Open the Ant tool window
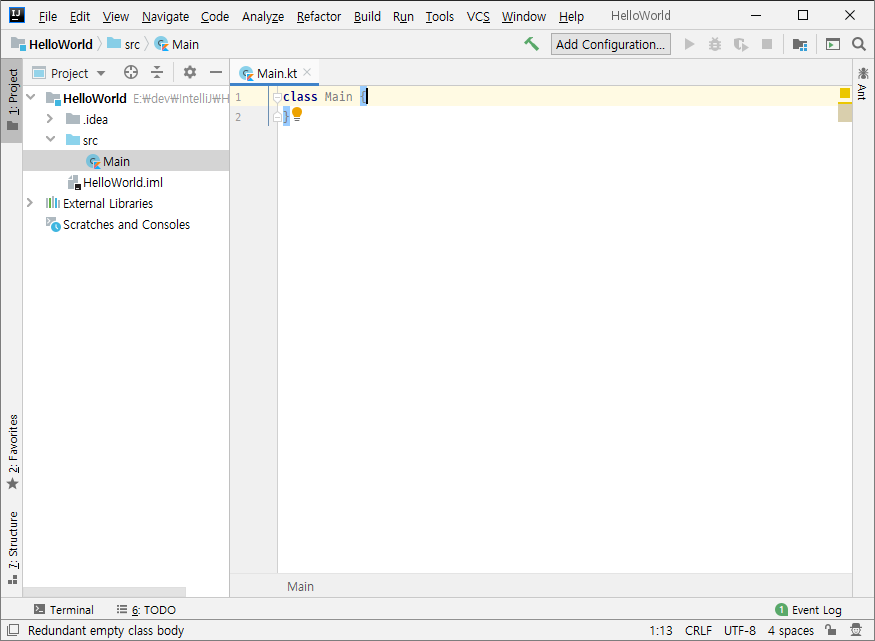 point(863,84)
